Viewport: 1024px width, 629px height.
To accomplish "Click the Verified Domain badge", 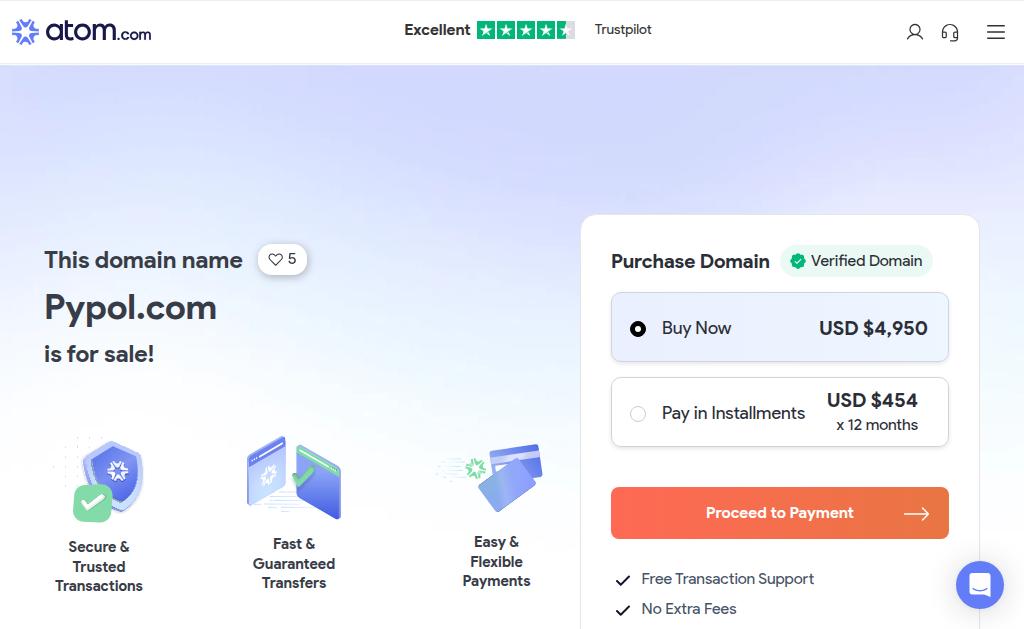I will click(856, 261).
